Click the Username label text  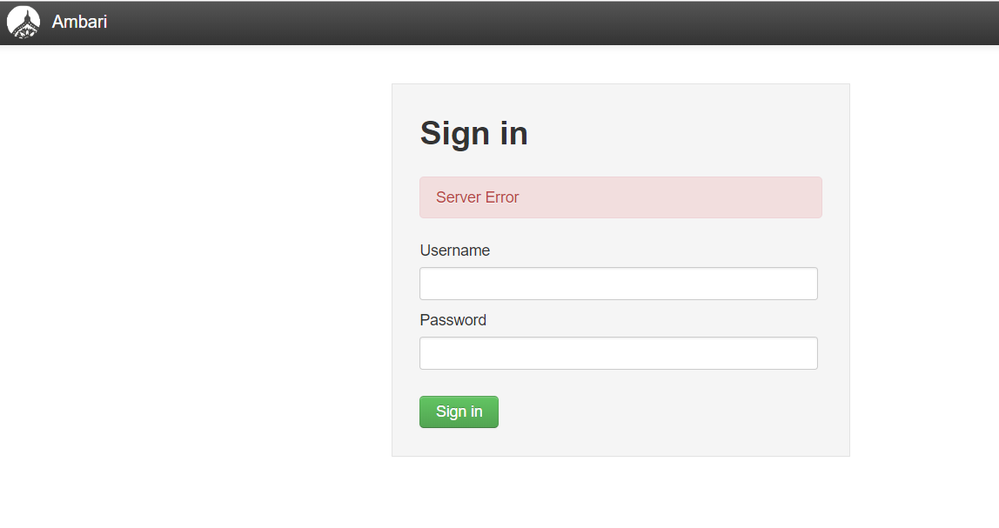pyautogui.click(x=455, y=250)
